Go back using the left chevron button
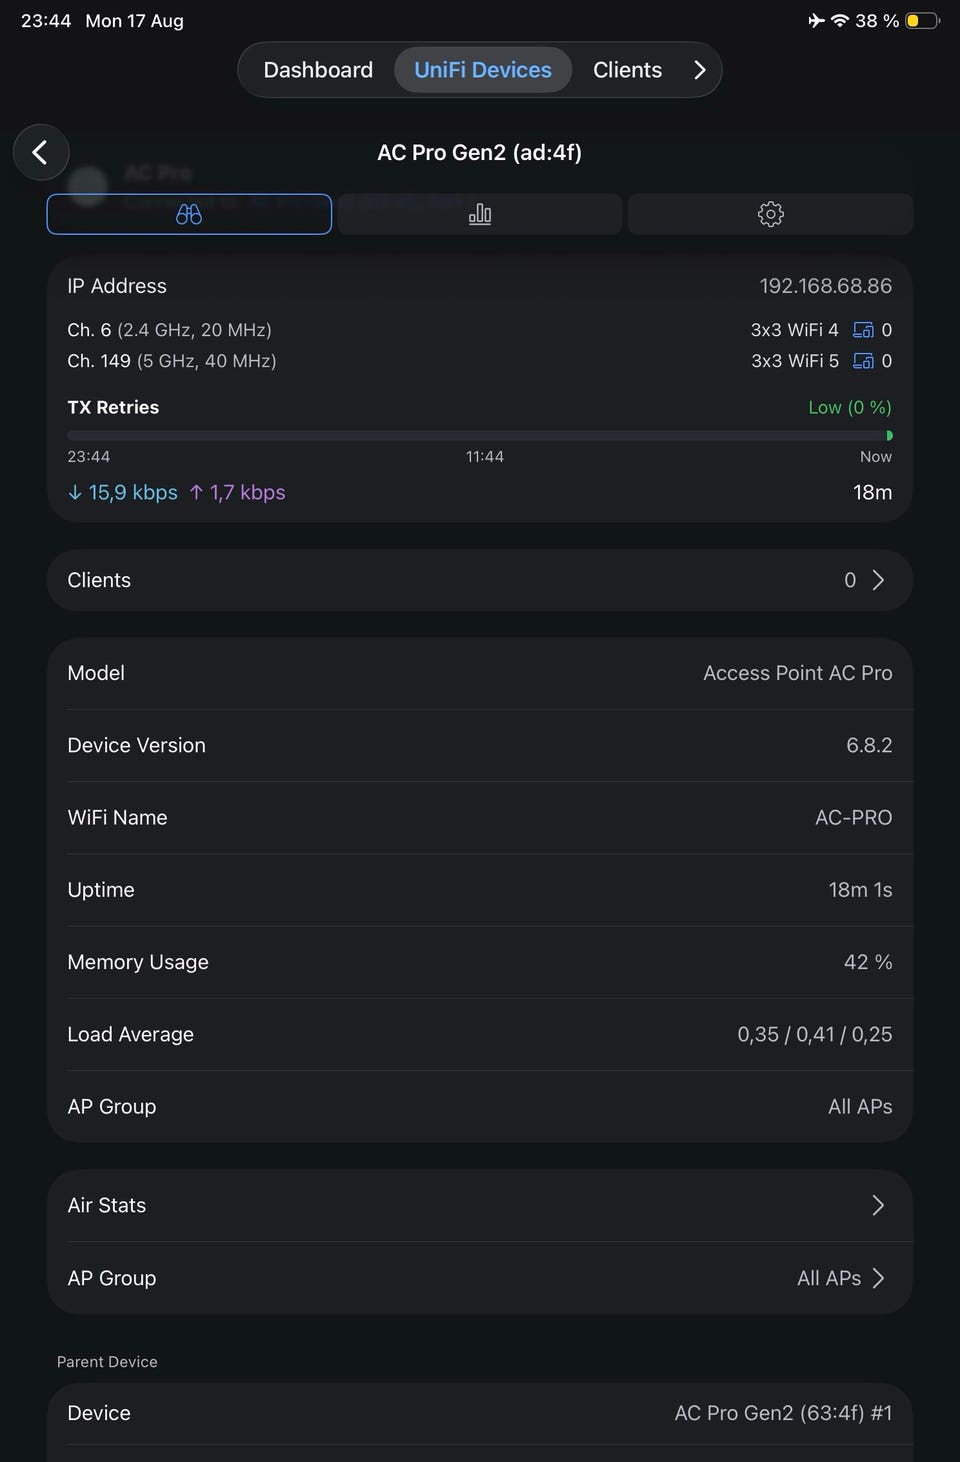Screen dimensions: 960x1462 [x=41, y=152]
